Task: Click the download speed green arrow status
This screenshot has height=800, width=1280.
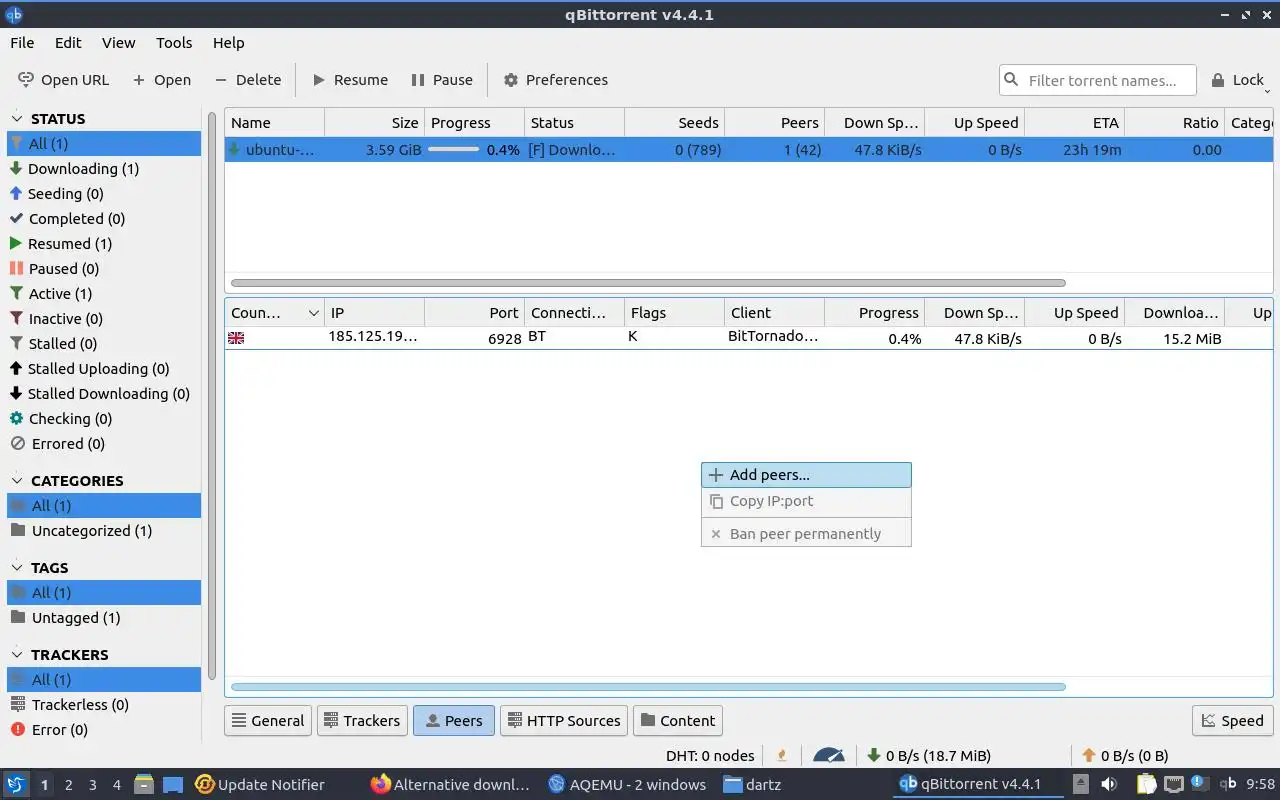Action: point(929,756)
